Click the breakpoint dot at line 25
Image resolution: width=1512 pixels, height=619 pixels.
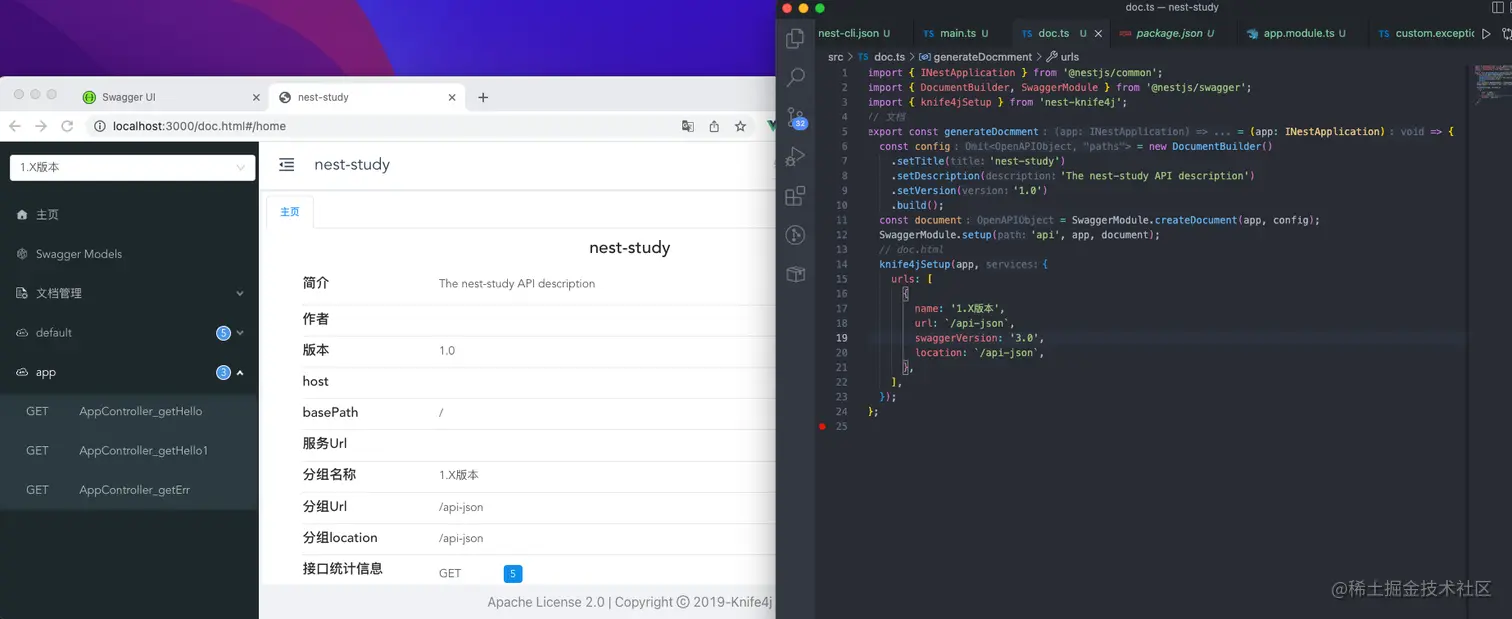822,426
